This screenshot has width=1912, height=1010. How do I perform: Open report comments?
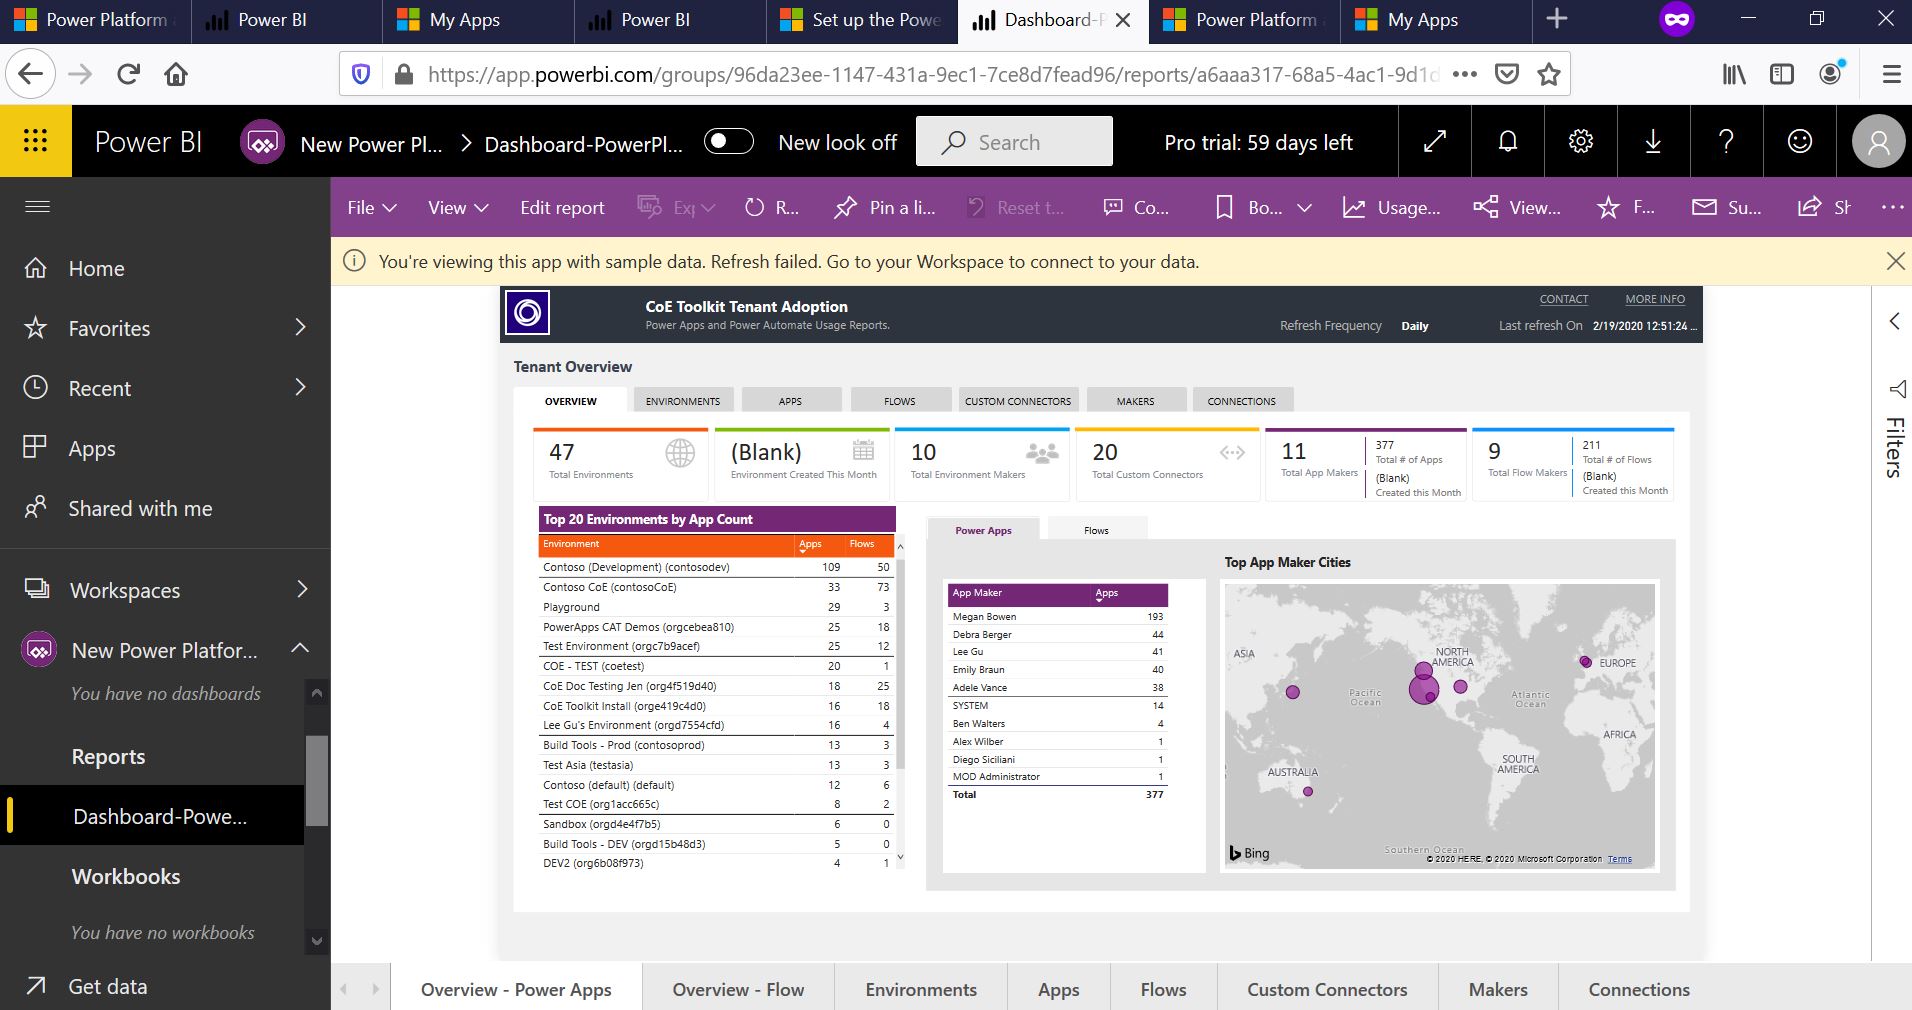tap(1137, 207)
